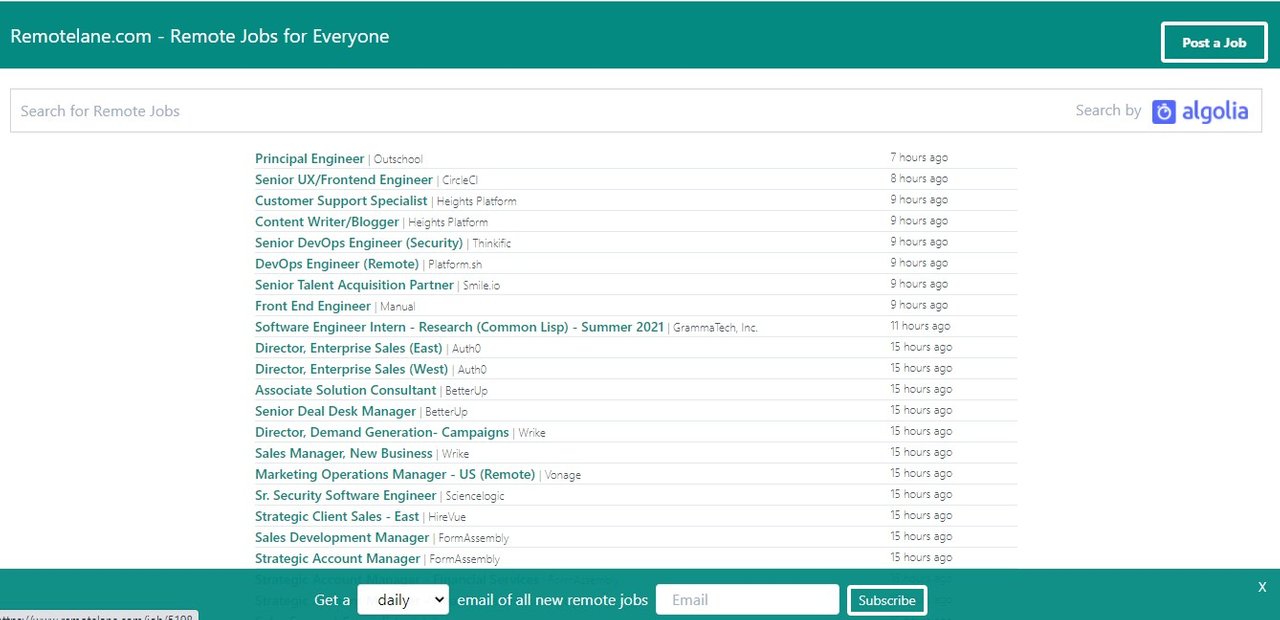Screen dimensions: 1280x620
Task: Select Sales Manager, New Business listing
Action: 344,453
